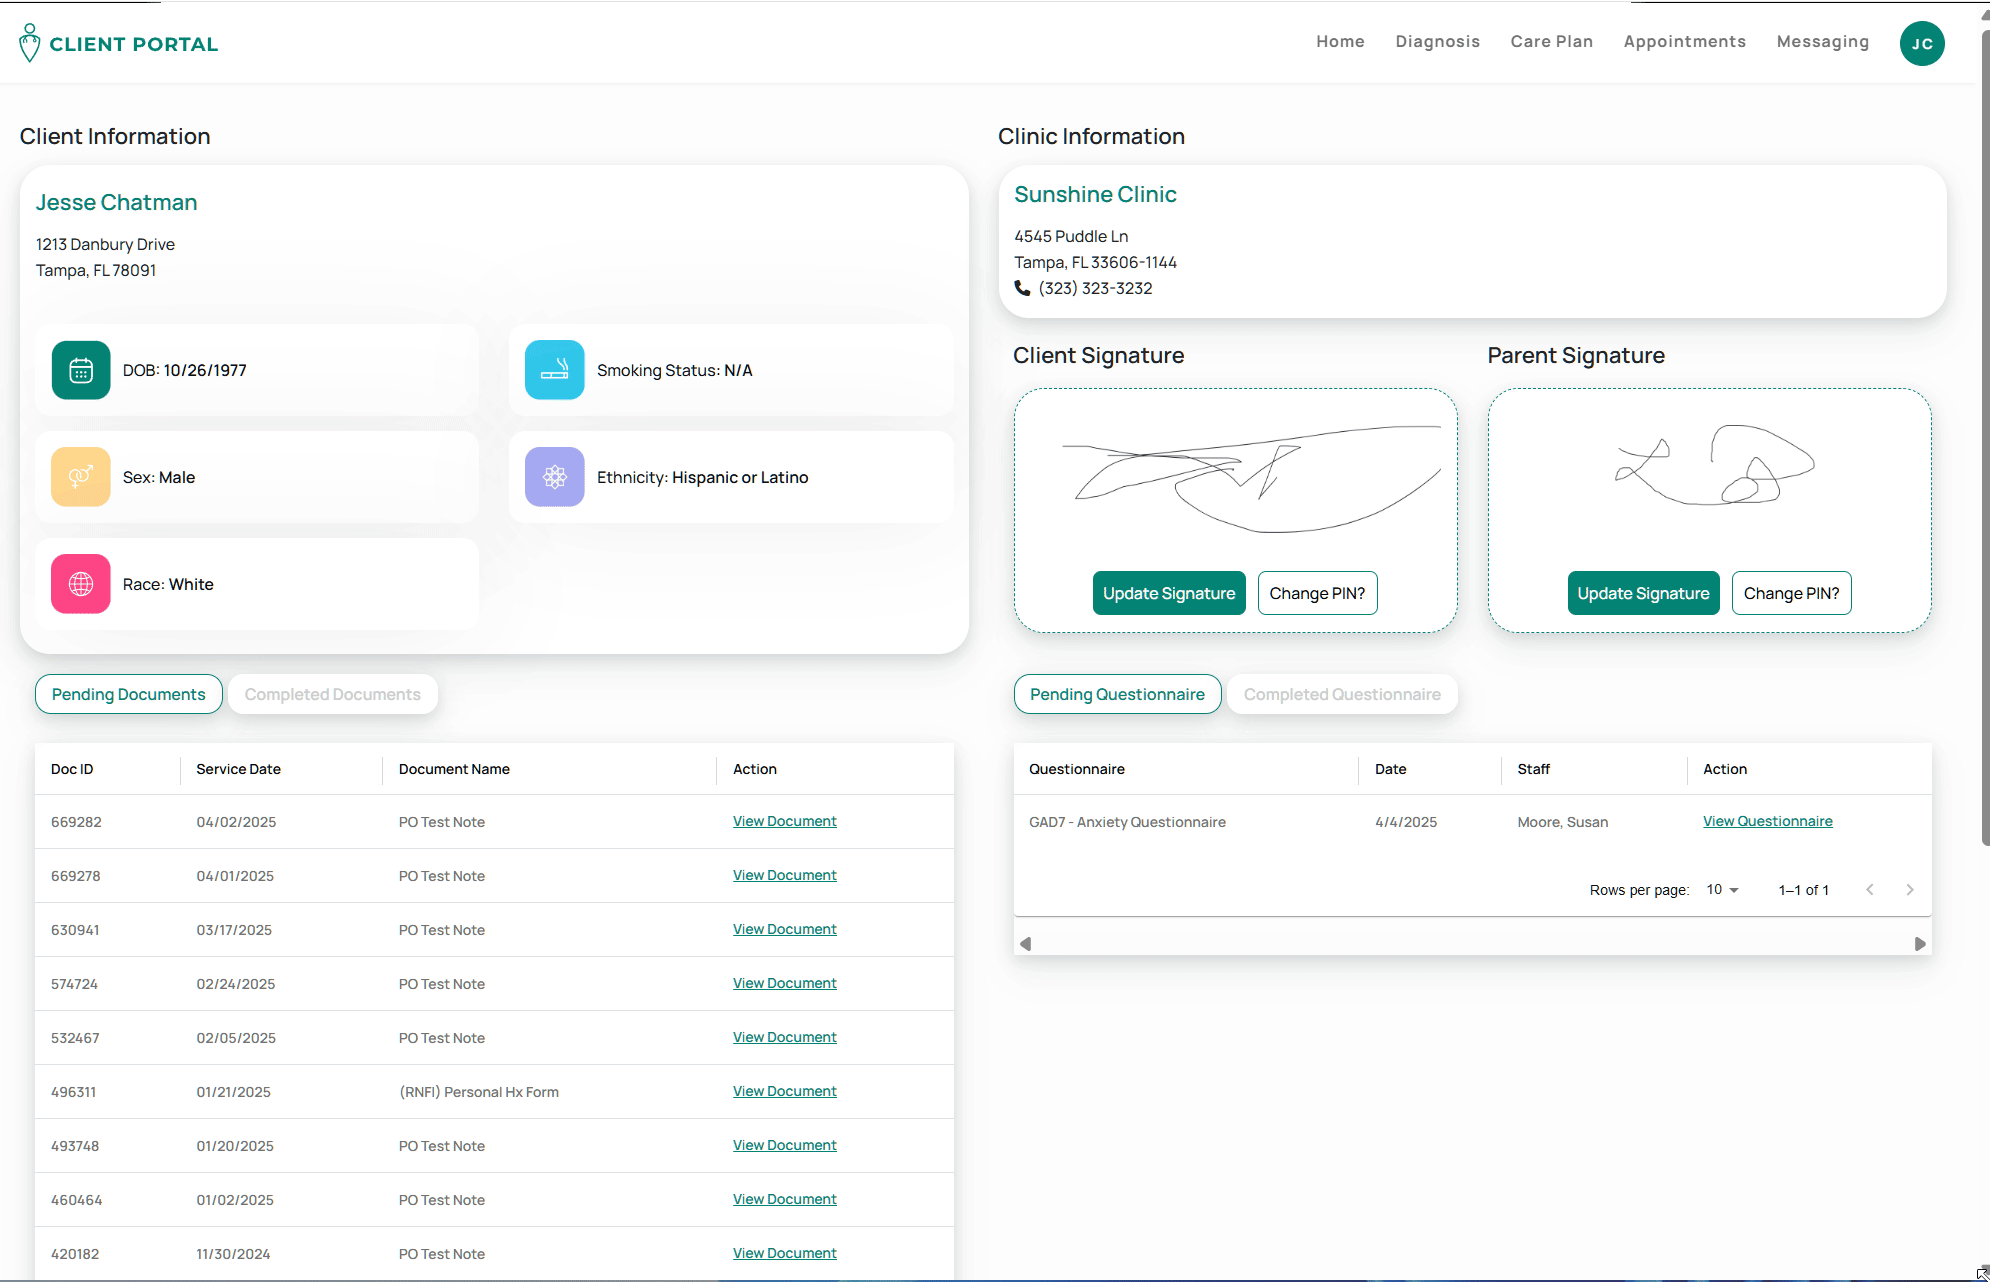Go to previous questionnaire page arrow

(1869, 890)
